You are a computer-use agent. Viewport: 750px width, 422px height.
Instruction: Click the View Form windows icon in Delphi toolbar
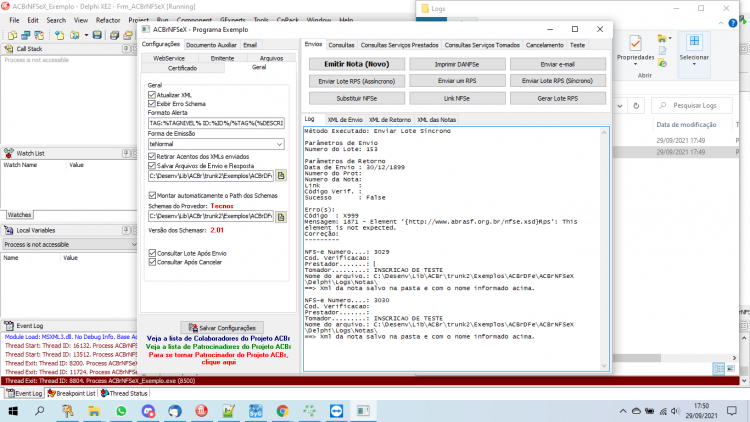pos(26,35)
